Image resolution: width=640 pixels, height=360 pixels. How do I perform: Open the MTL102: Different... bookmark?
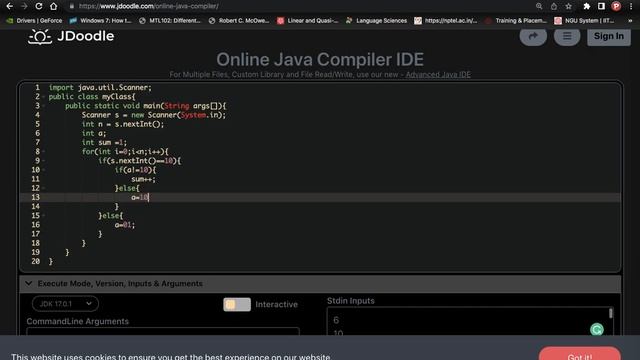[170, 20]
